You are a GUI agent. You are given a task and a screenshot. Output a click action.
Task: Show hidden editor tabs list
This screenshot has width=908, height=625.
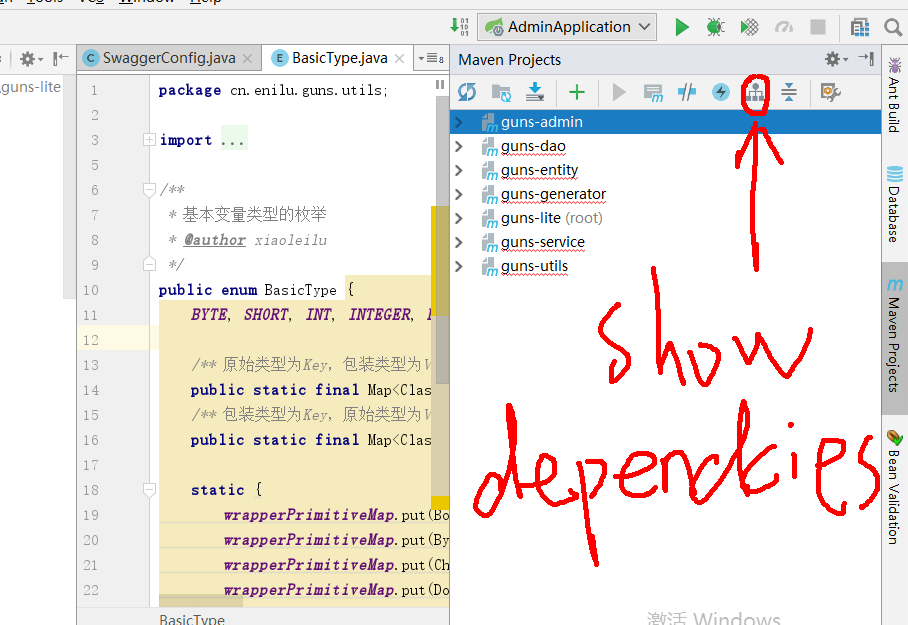click(x=431, y=58)
